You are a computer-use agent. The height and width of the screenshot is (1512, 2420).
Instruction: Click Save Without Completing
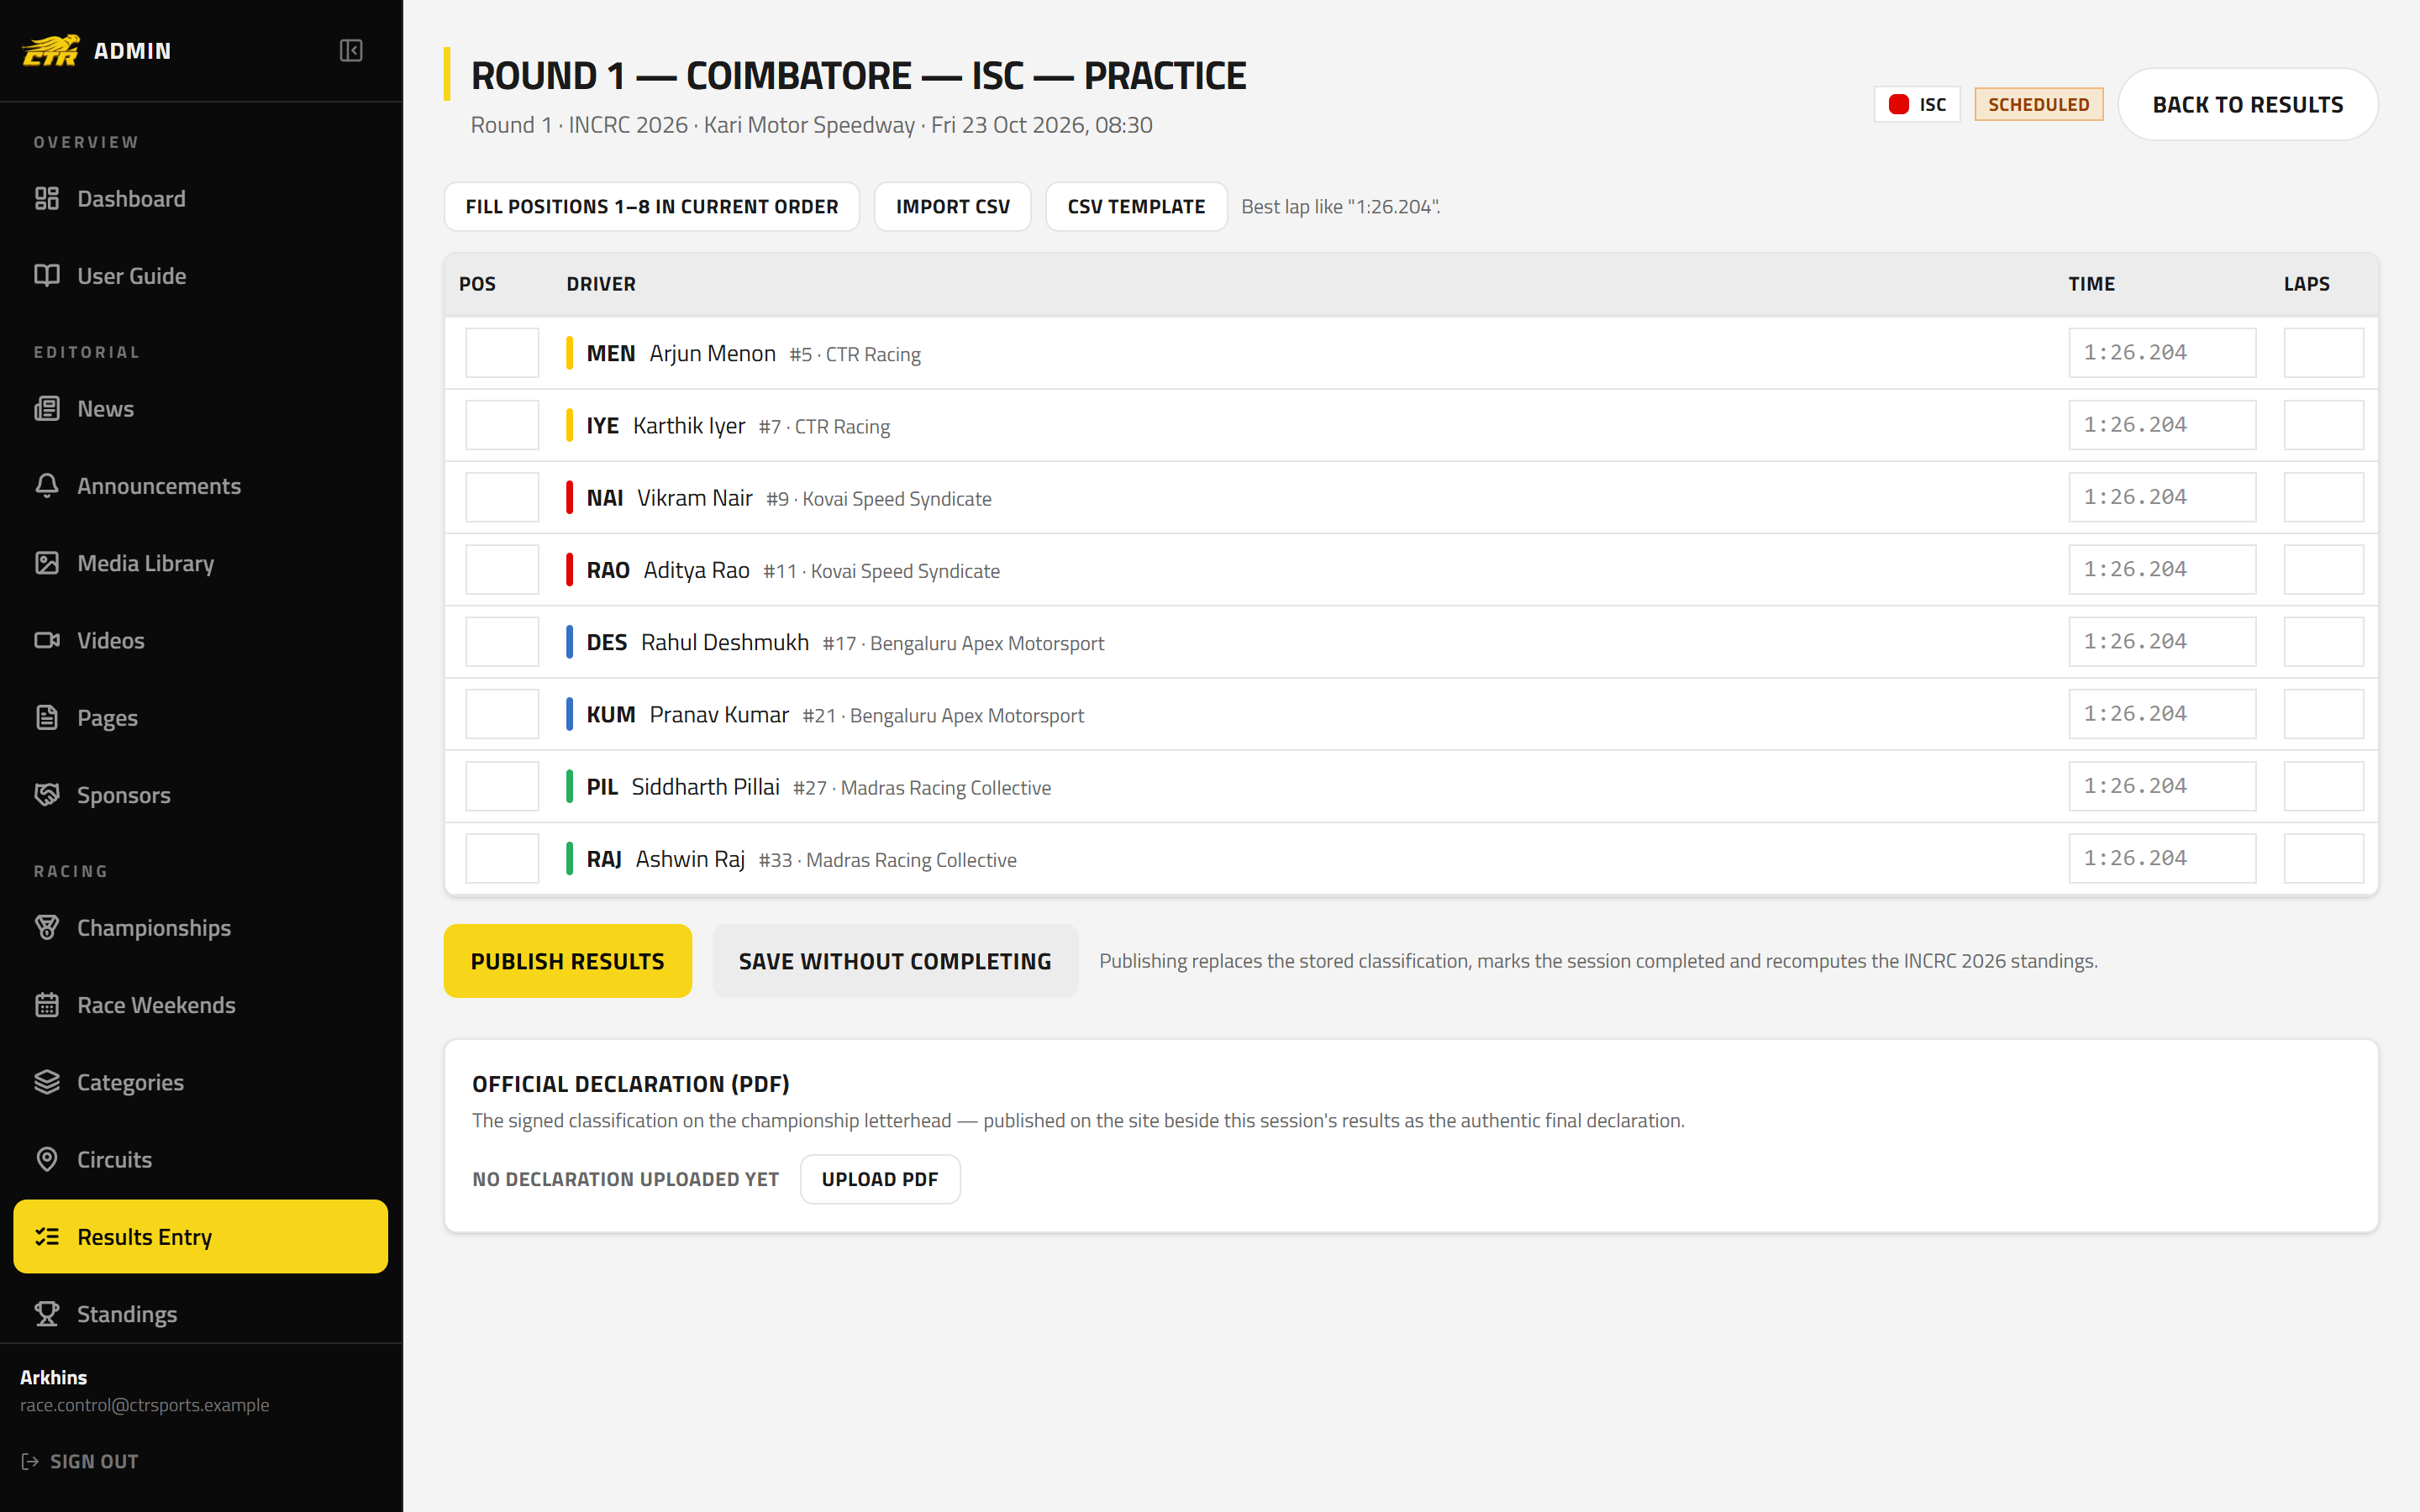[x=895, y=960]
